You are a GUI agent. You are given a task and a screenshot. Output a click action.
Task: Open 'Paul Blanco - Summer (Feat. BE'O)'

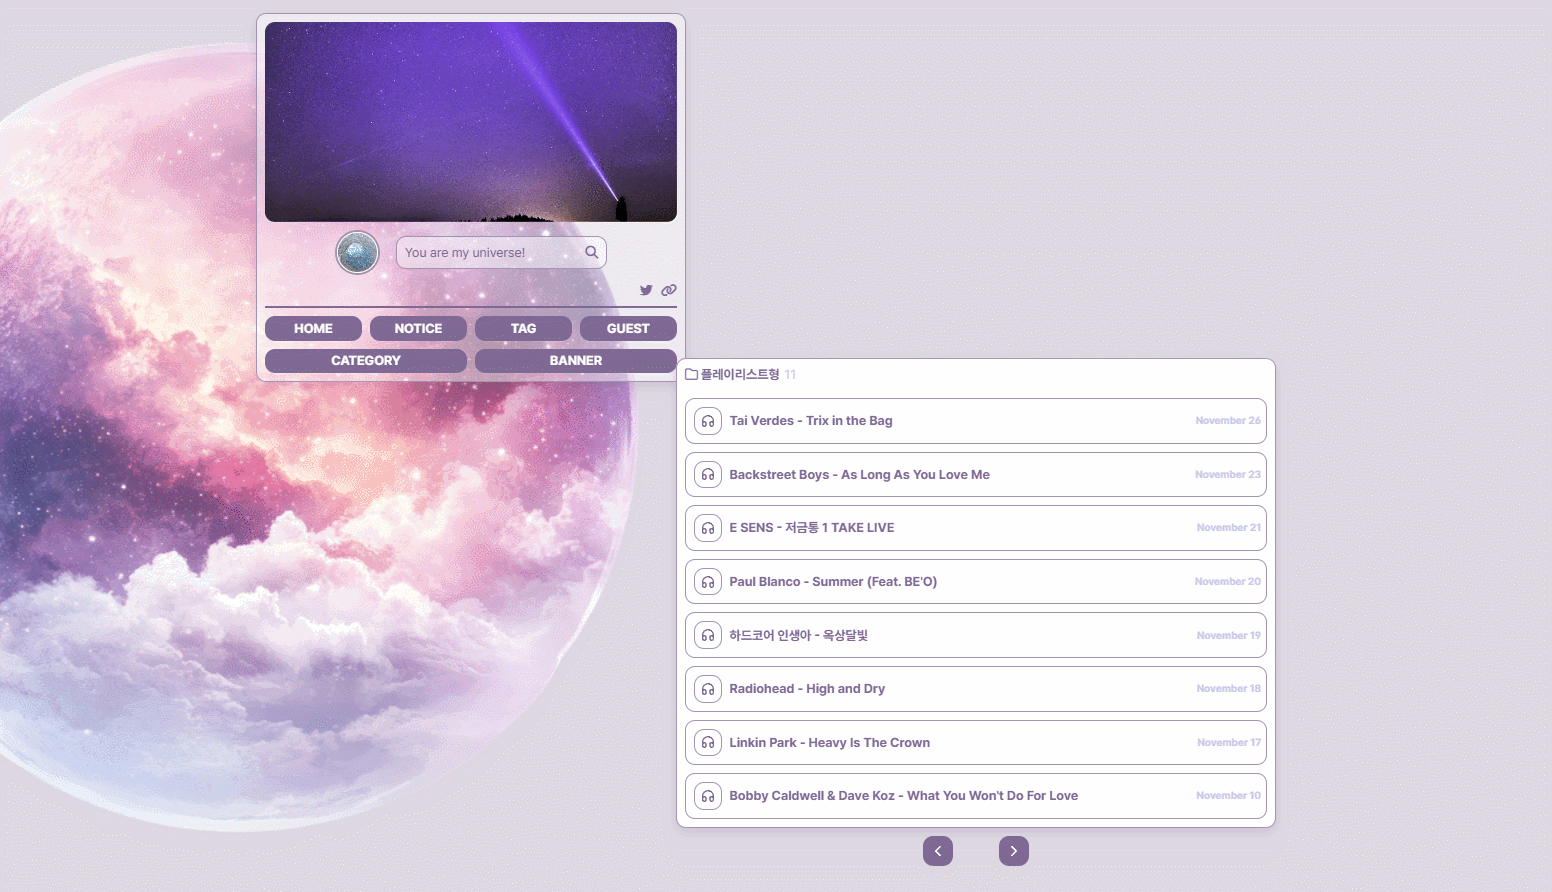pyautogui.click(x=833, y=582)
